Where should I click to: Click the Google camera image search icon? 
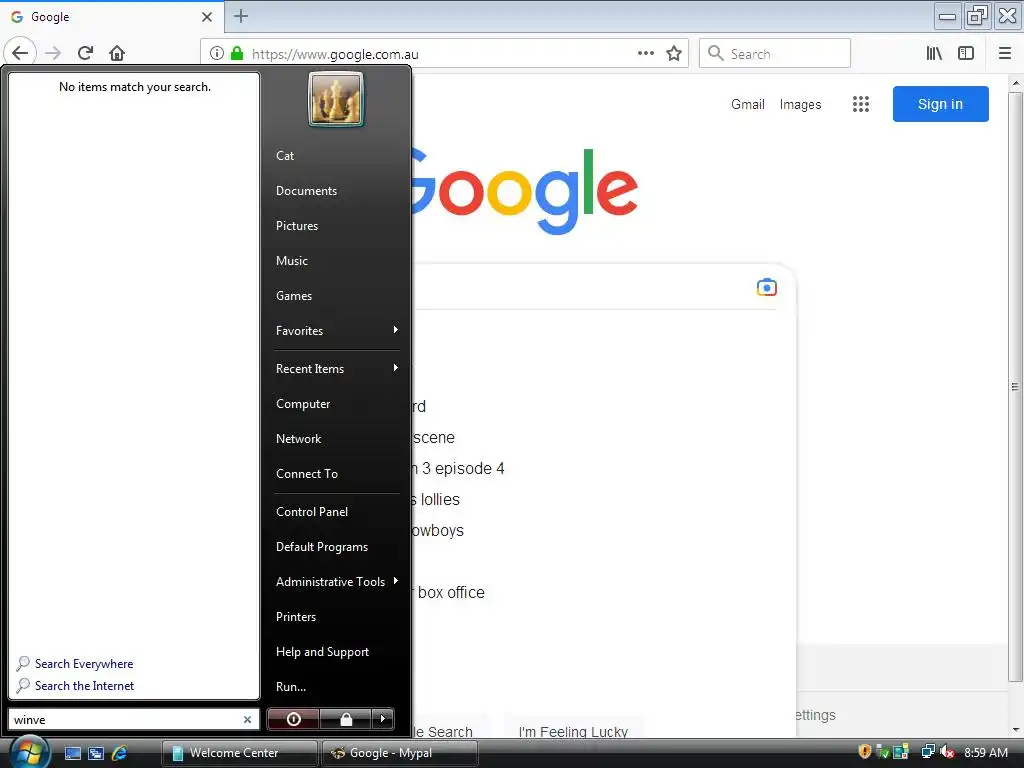[x=767, y=287]
